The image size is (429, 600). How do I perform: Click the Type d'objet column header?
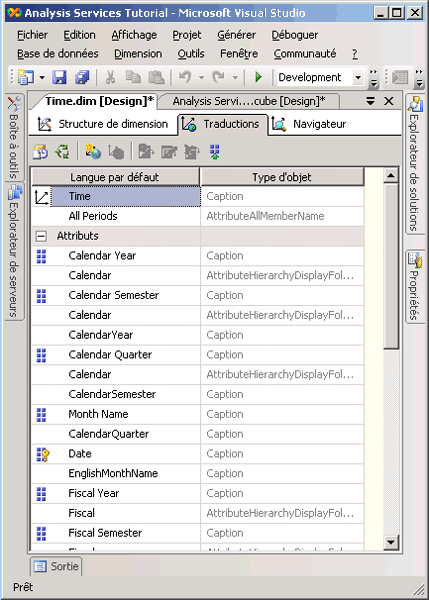[x=282, y=177]
